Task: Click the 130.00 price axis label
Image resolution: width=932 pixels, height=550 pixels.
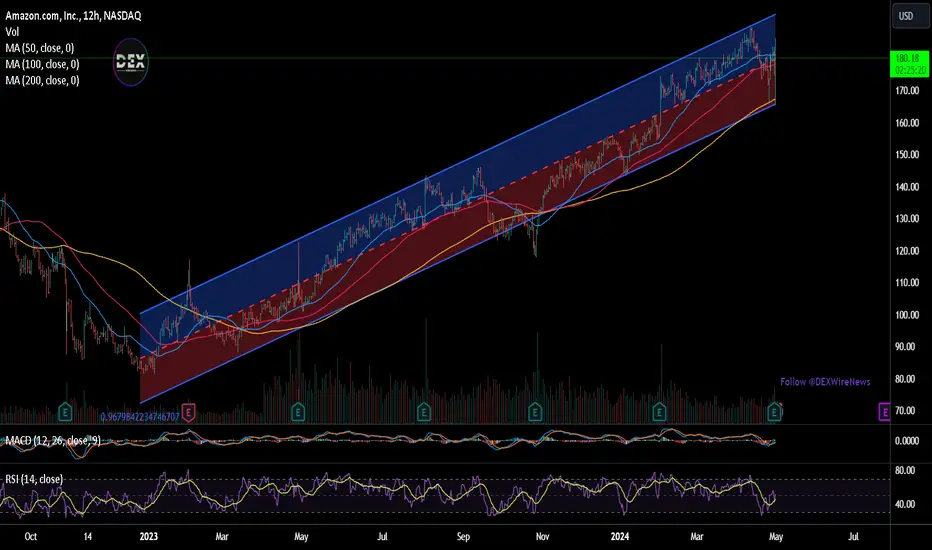Action: [x=907, y=218]
